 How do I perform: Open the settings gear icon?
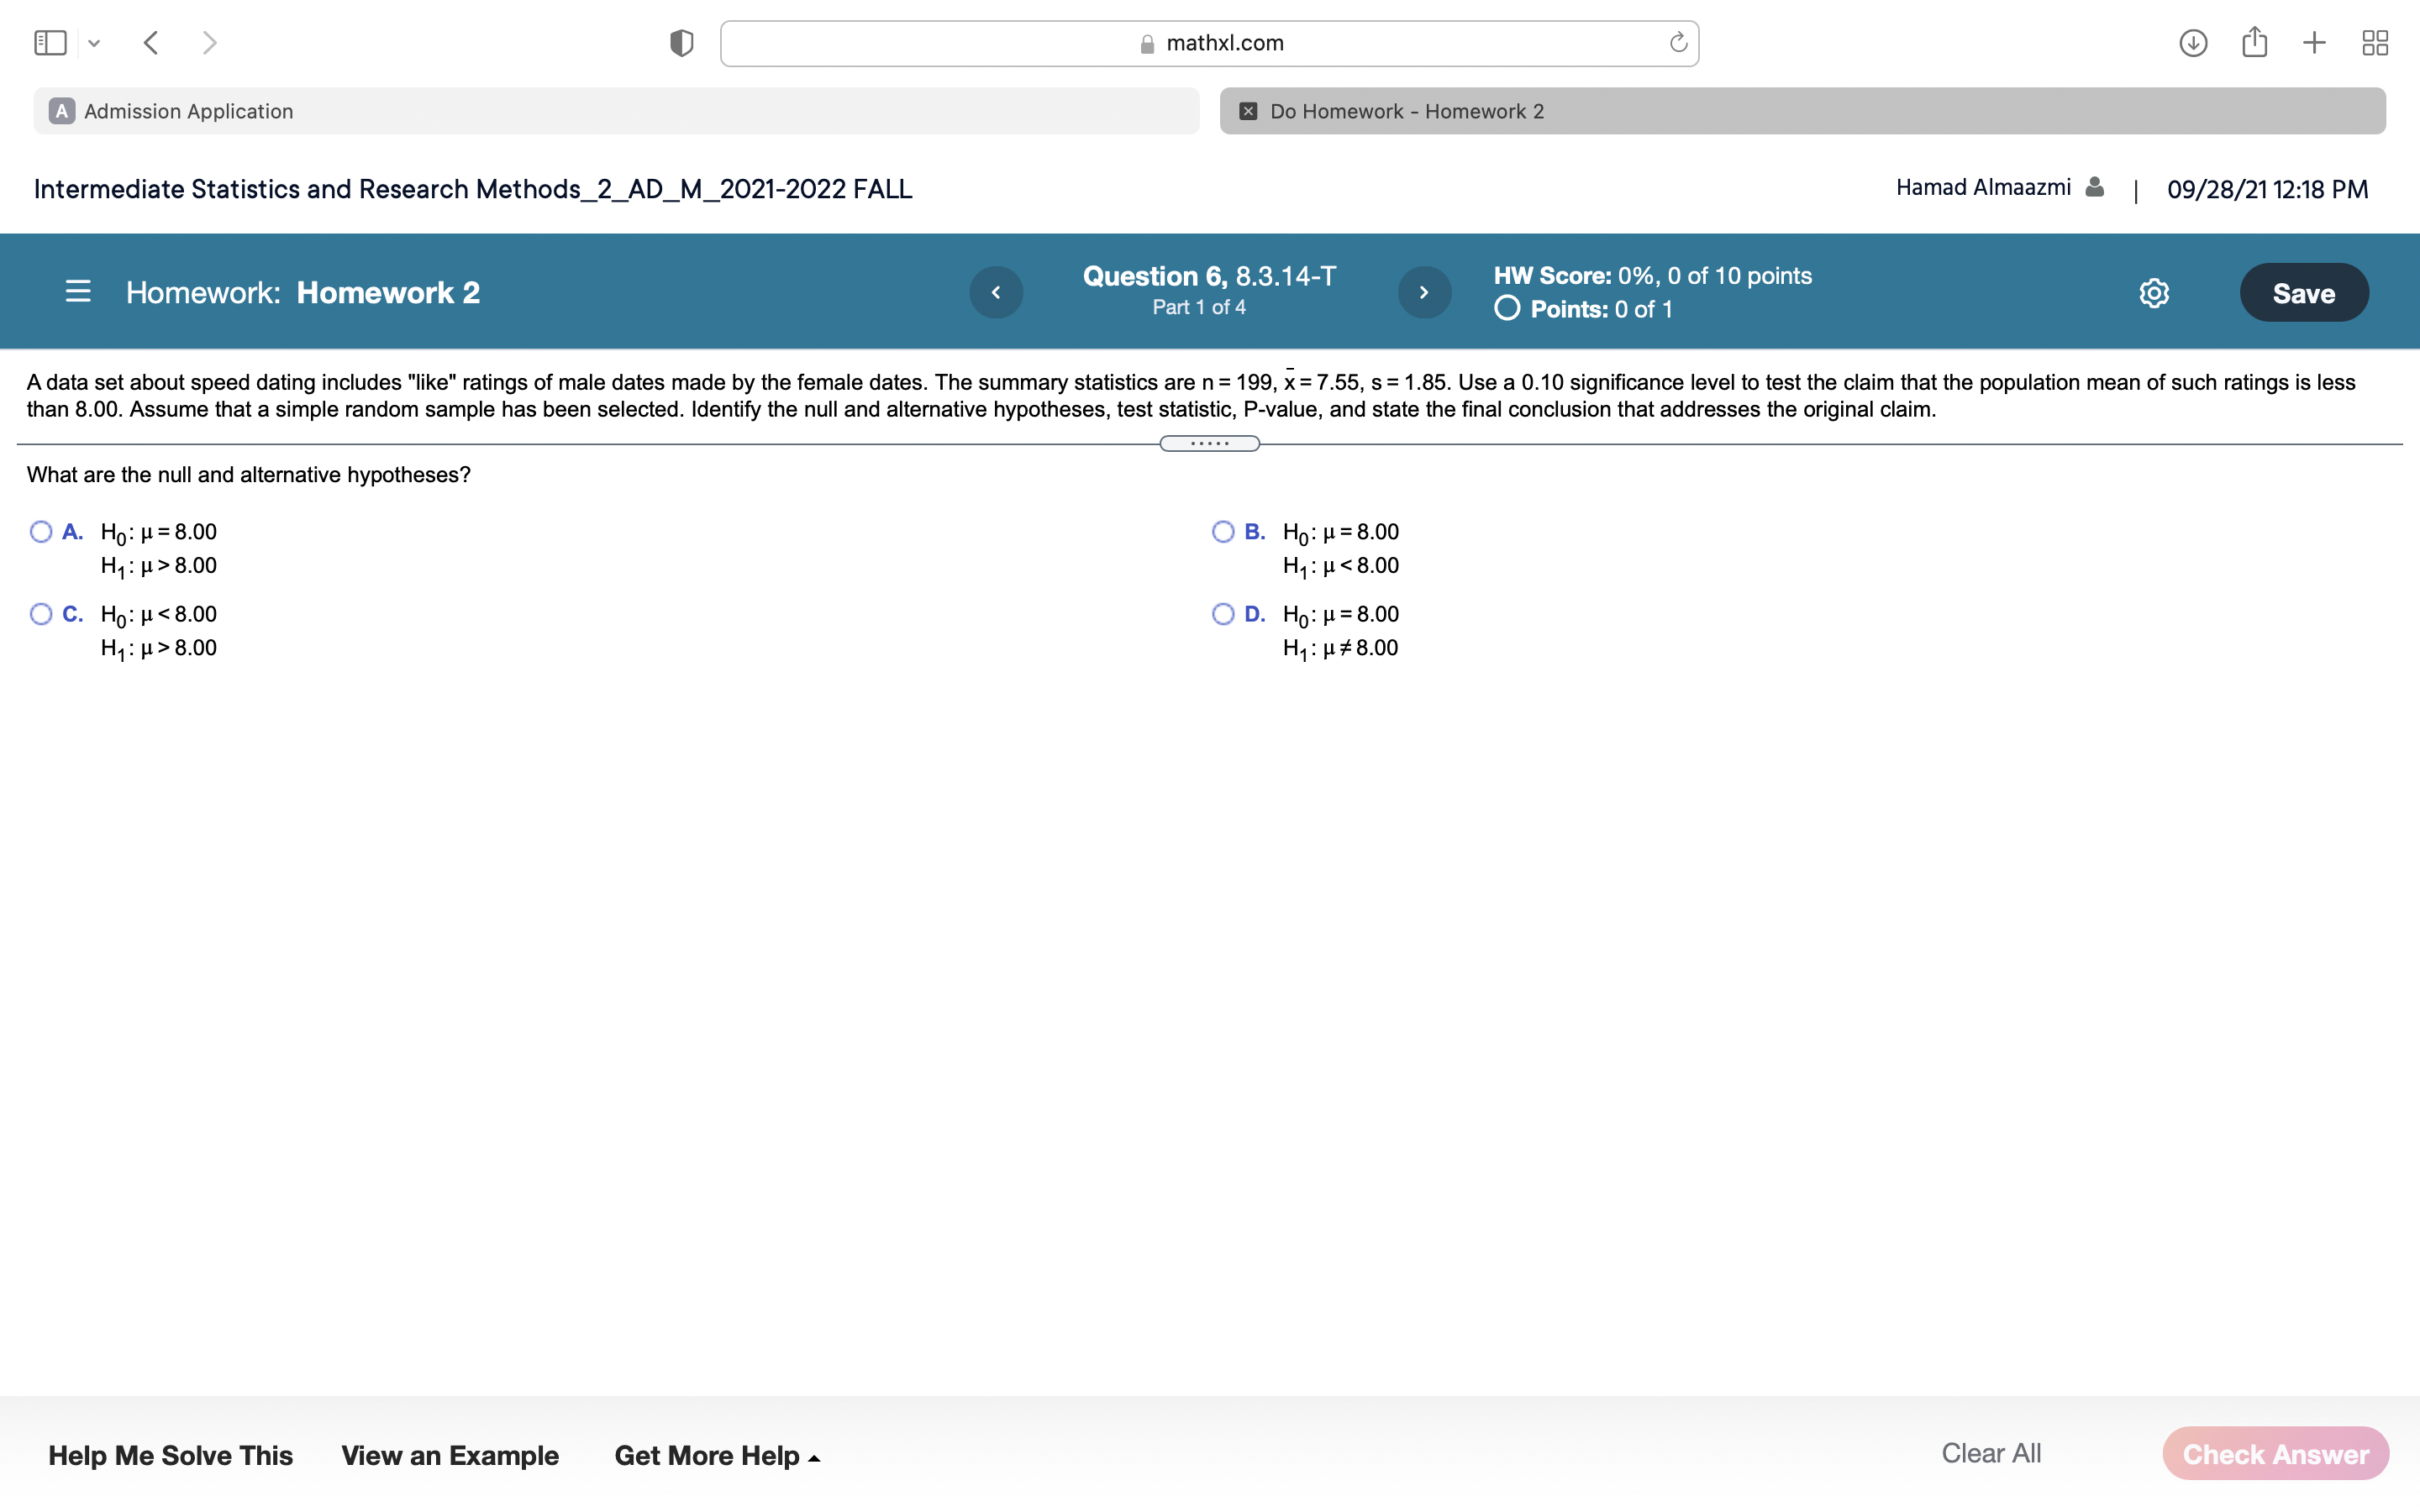click(2154, 293)
